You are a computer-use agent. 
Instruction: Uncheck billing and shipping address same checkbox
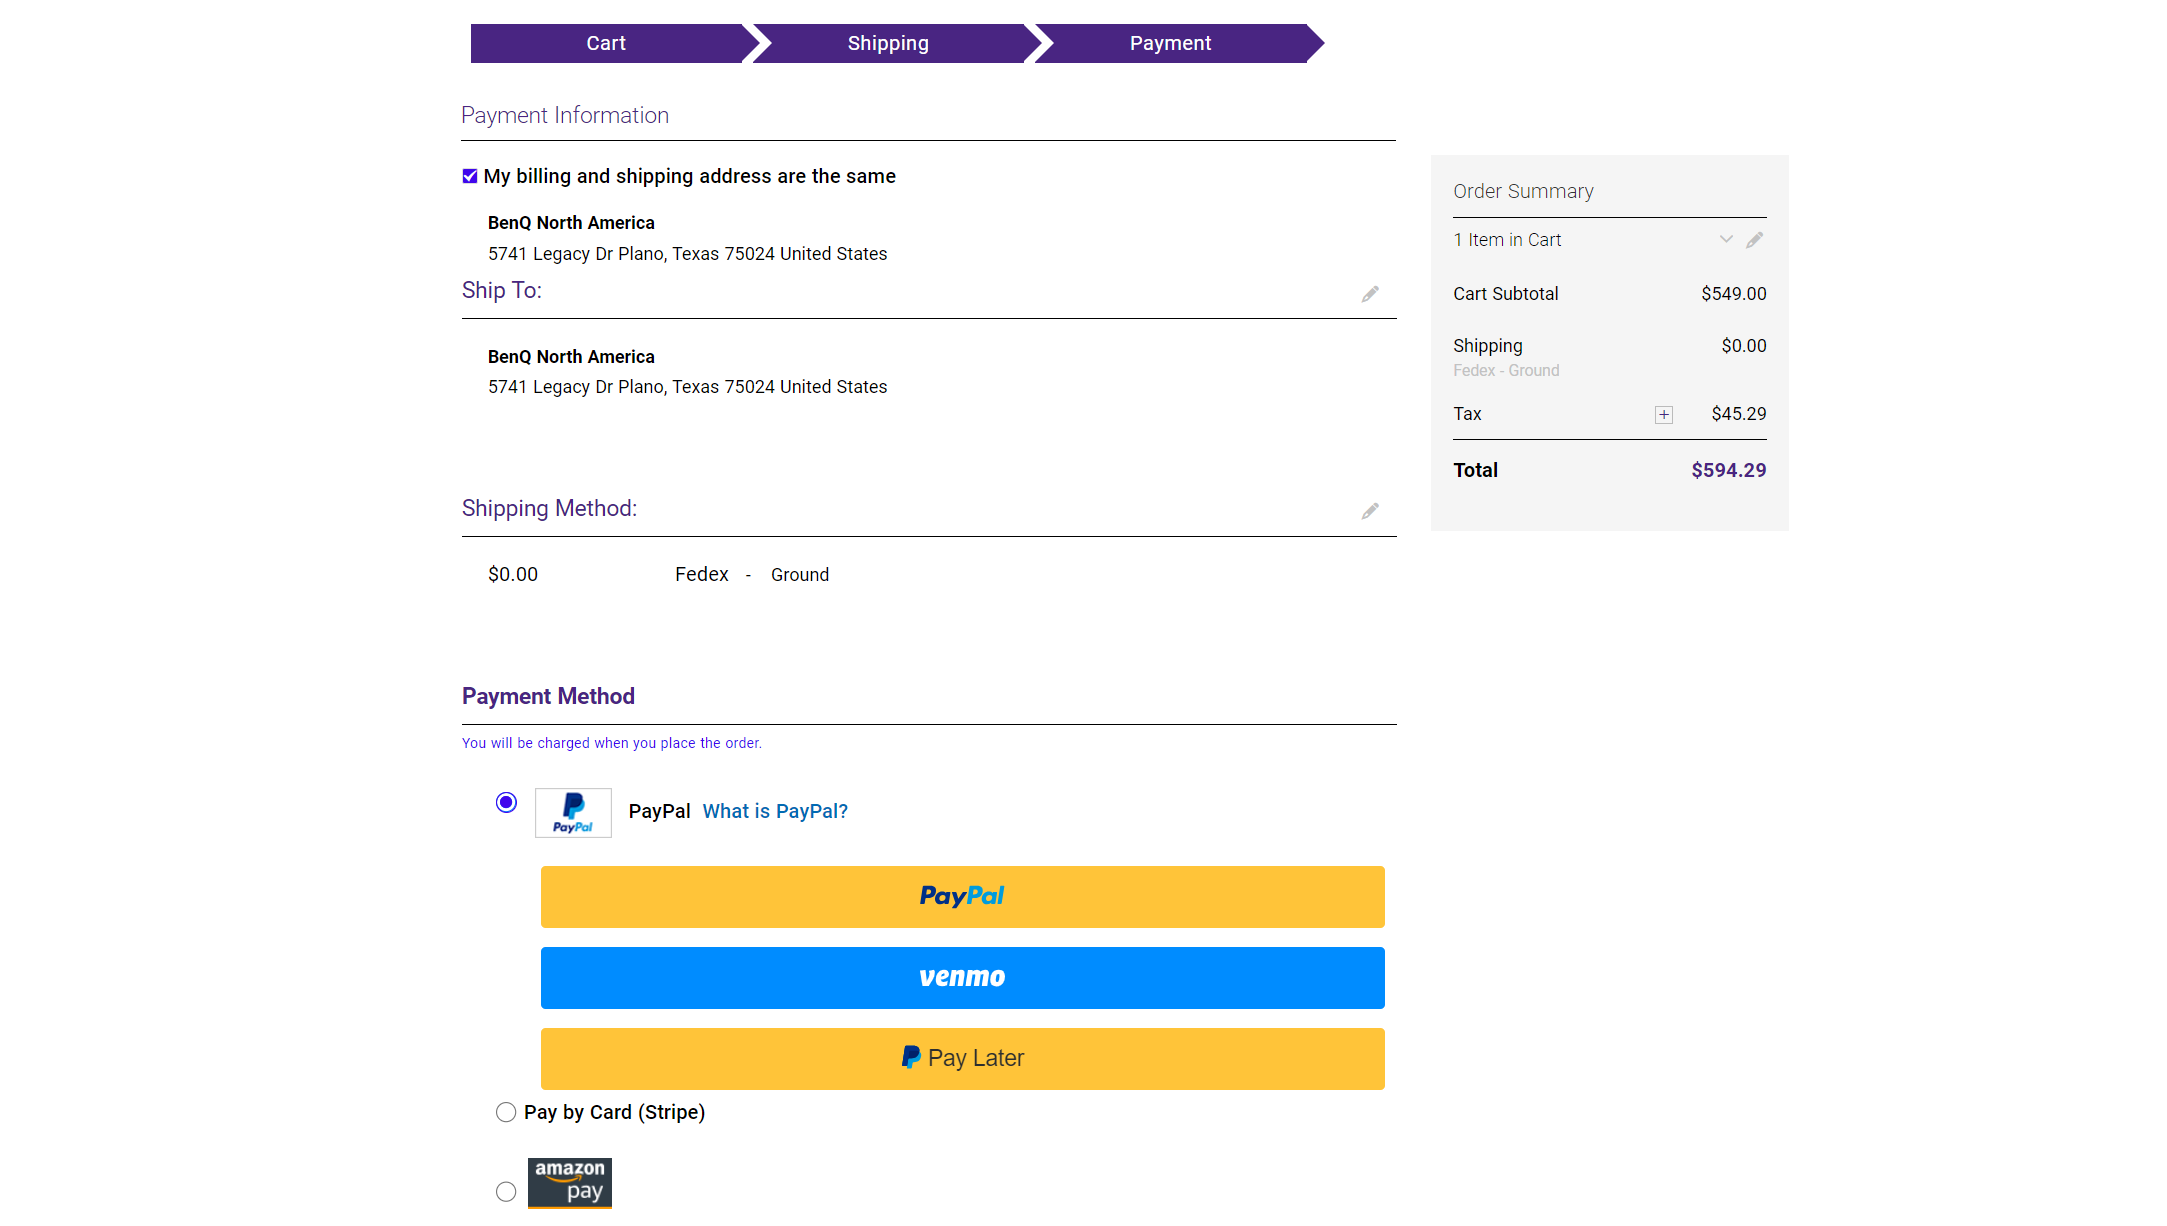point(470,176)
